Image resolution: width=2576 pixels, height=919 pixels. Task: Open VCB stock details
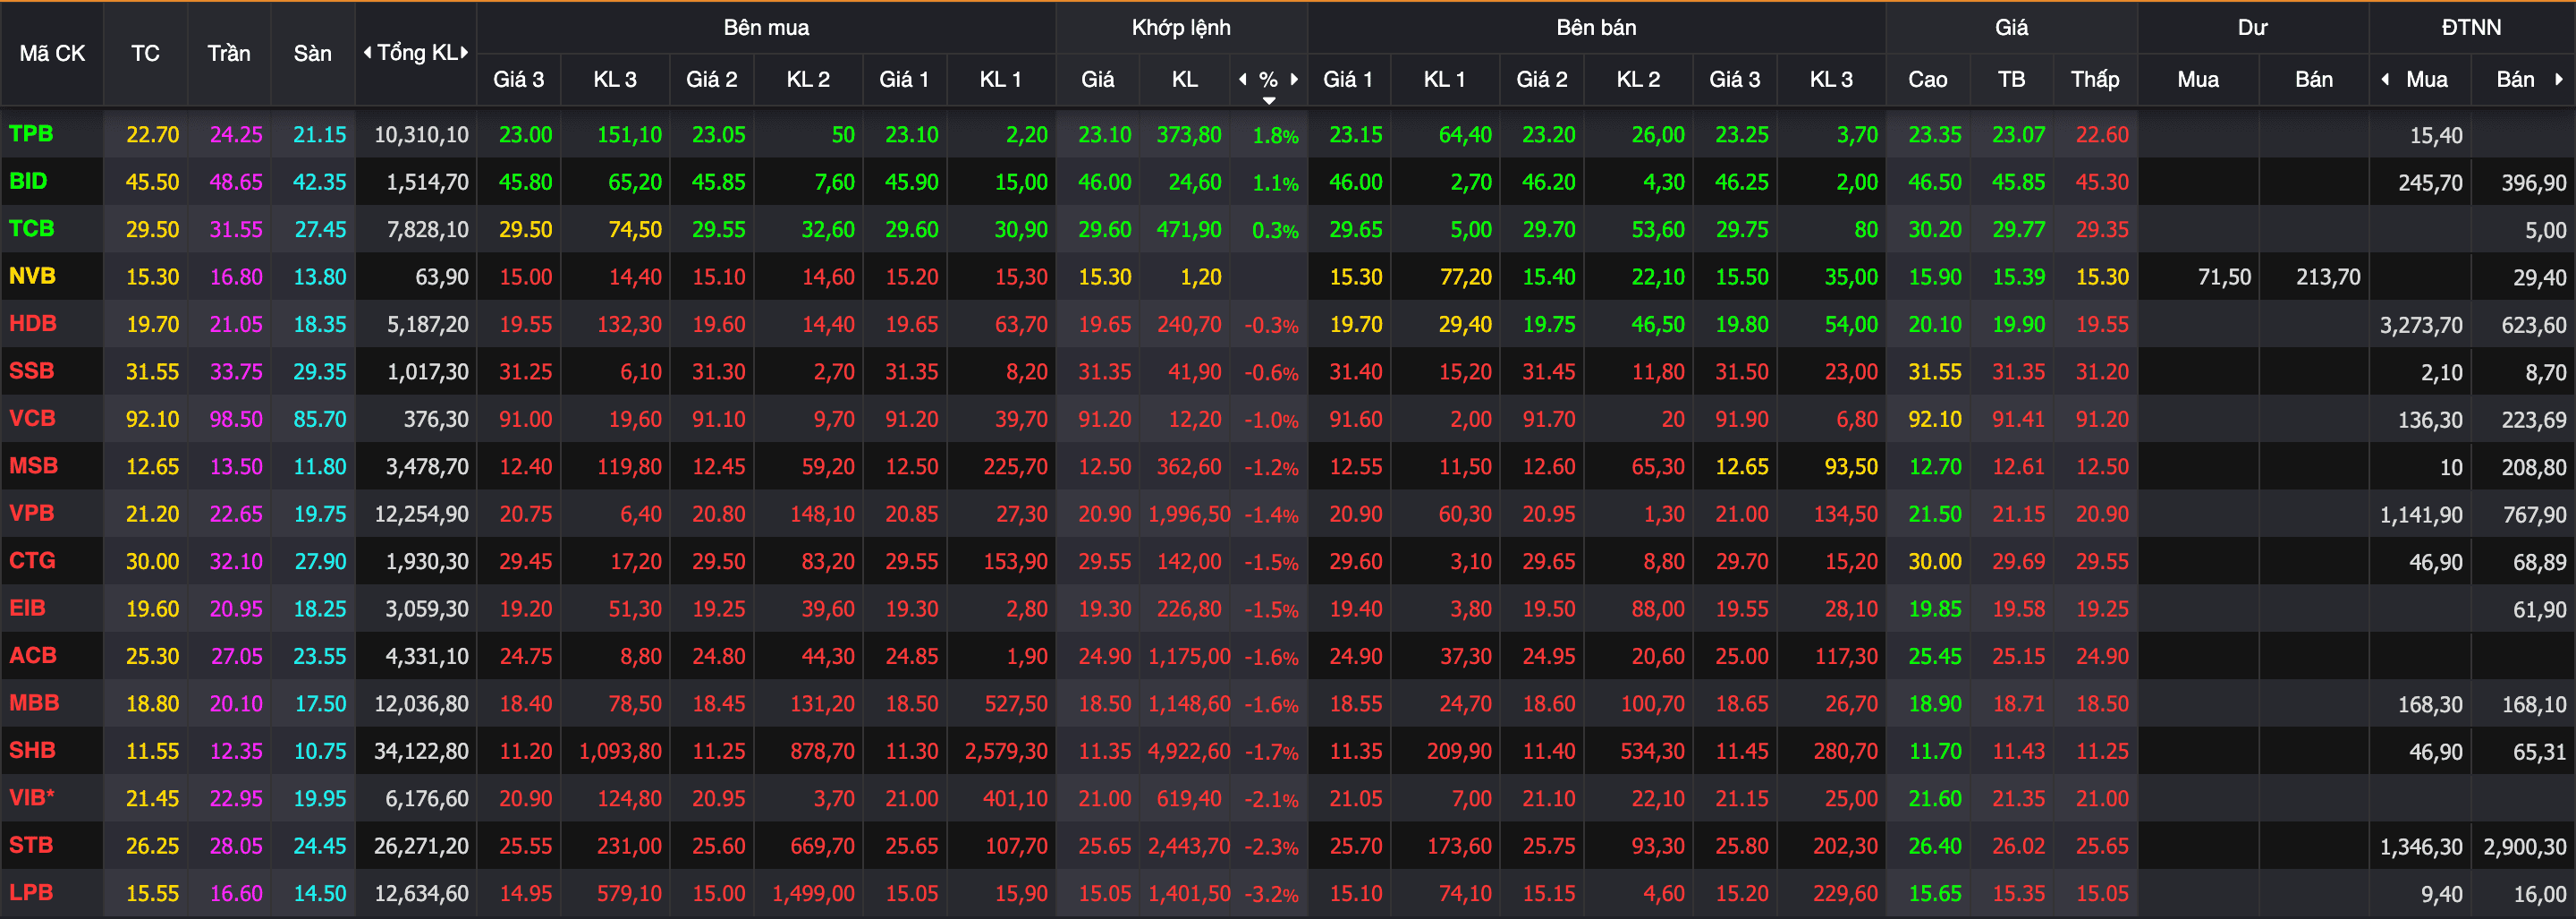[32, 418]
